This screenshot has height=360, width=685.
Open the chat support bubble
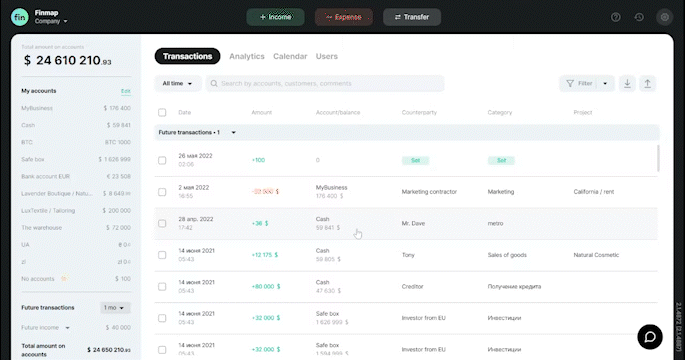point(650,336)
